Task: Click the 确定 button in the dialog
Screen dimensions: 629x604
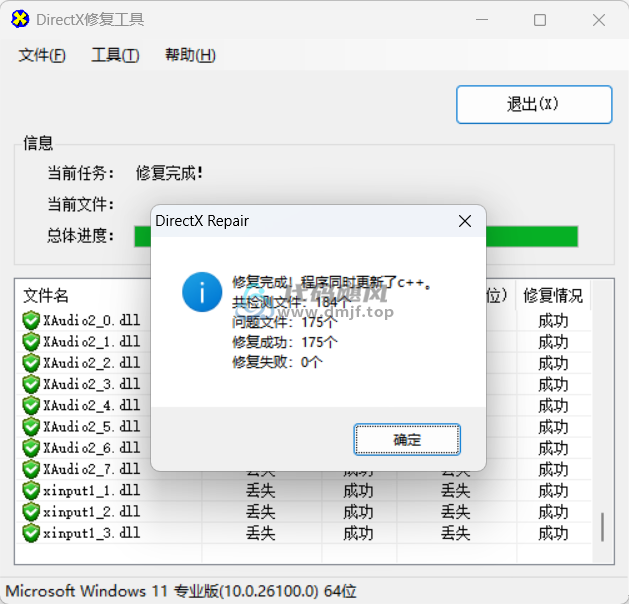Action: click(407, 440)
